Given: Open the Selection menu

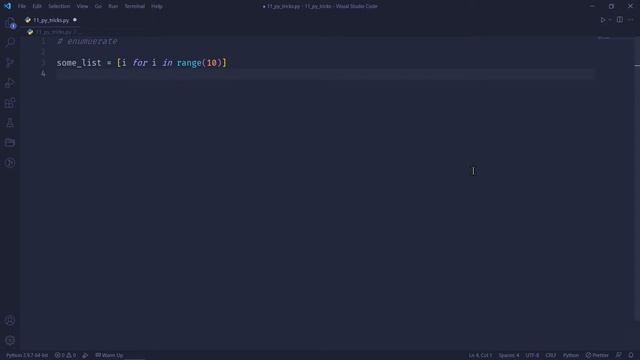Looking at the screenshot, I should (59, 6).
